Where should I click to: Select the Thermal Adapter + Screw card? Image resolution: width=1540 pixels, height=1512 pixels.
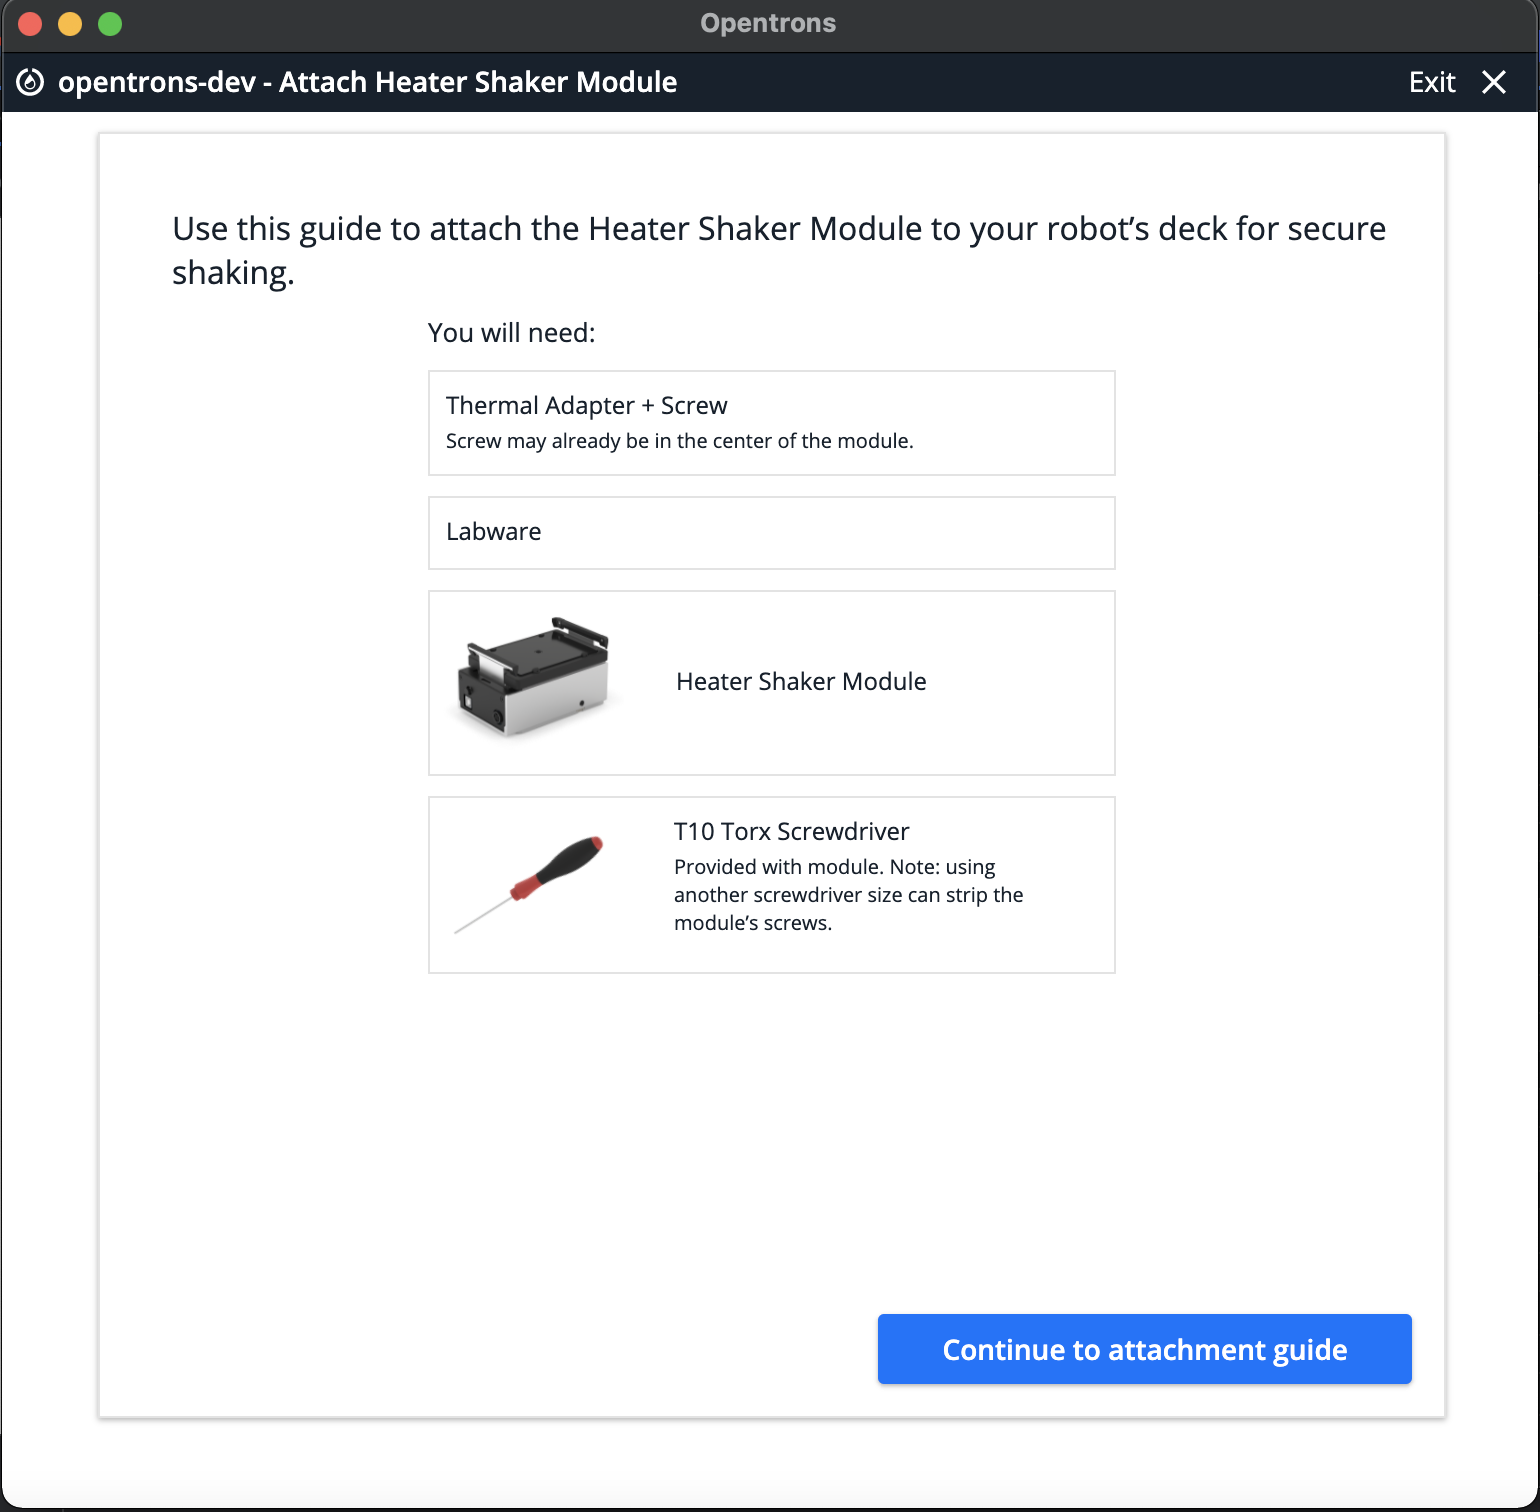pyautogui.click(x=771, y=422)
